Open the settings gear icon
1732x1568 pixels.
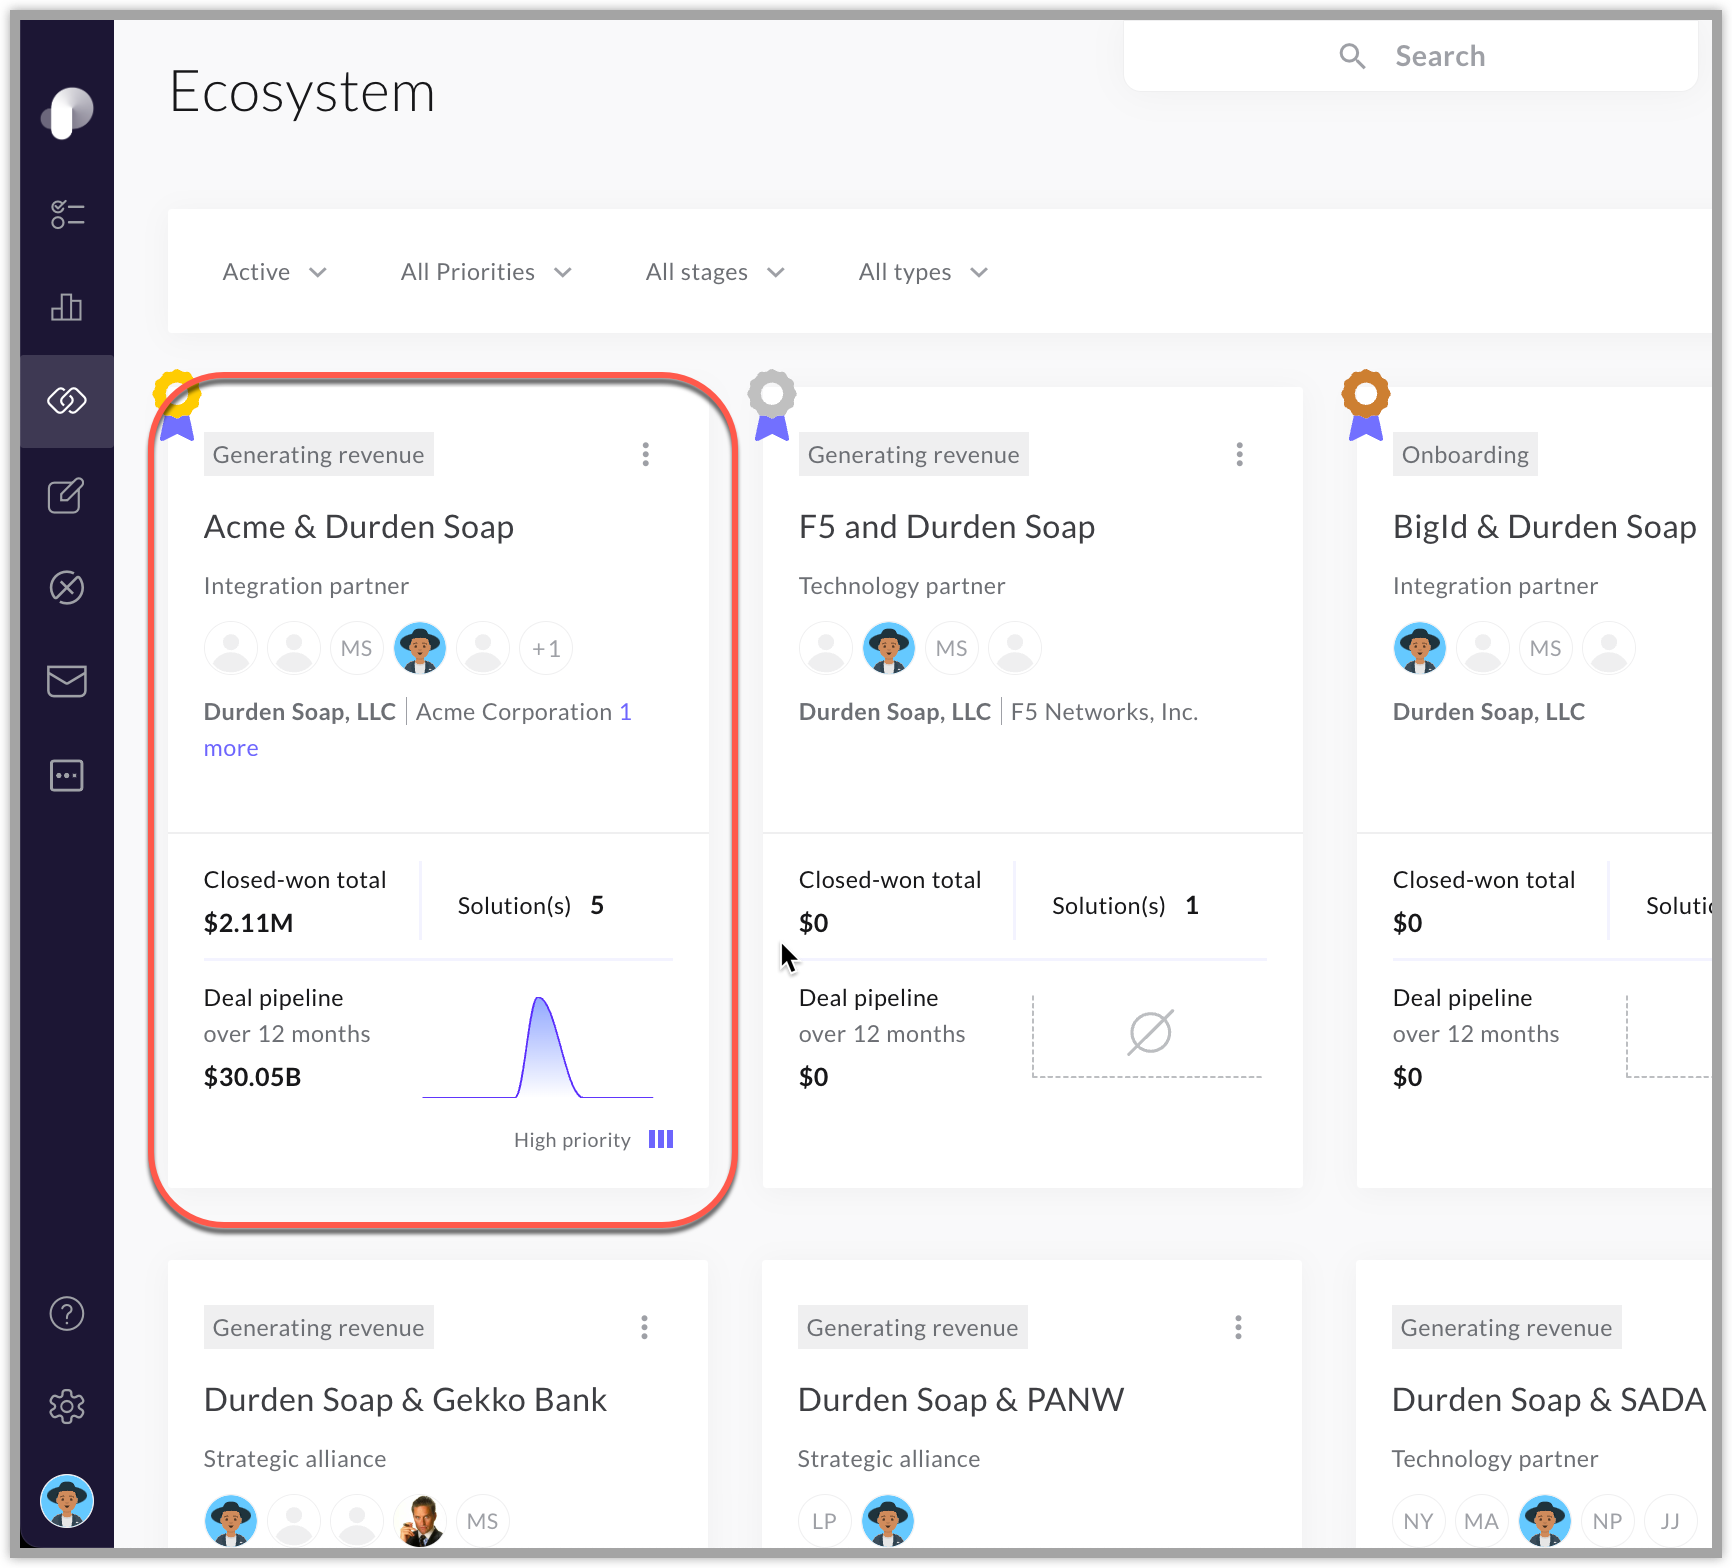click(x=67, y=1407)
